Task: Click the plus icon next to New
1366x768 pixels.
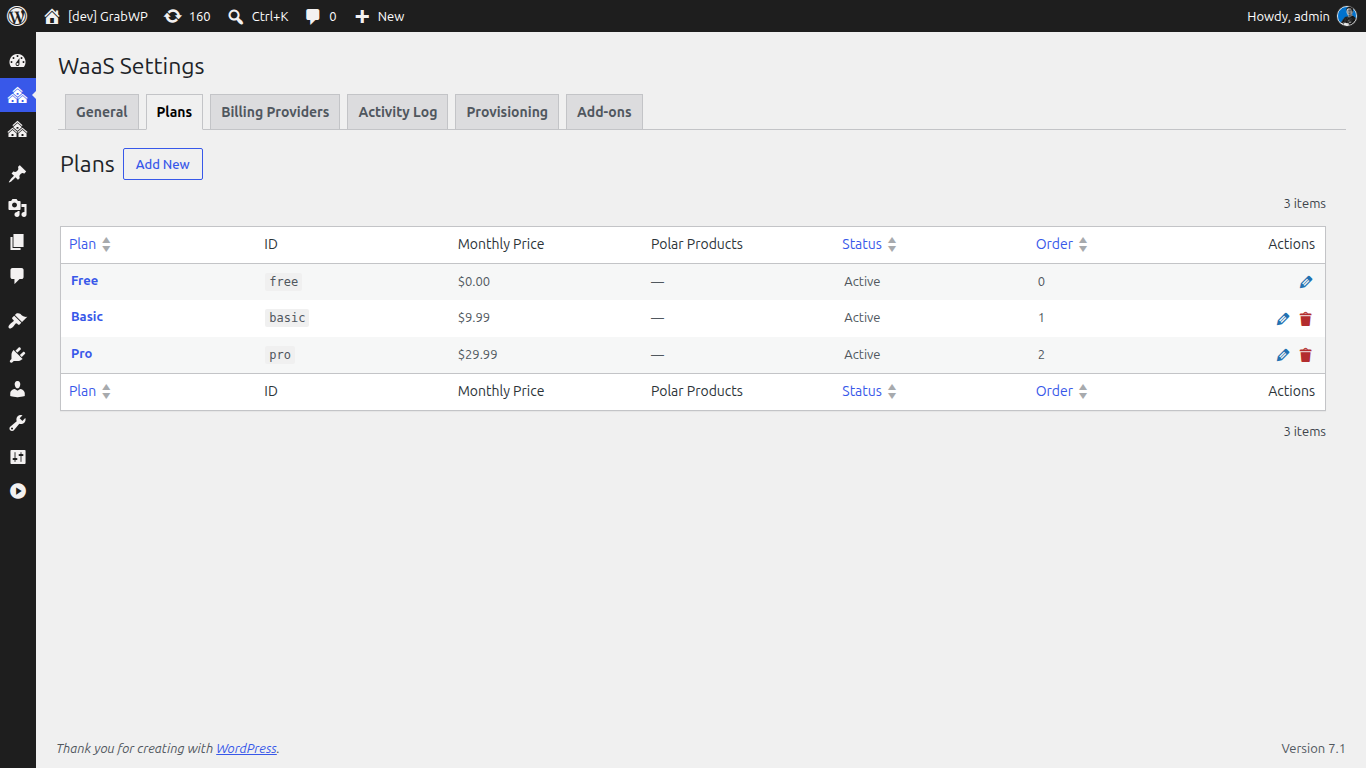Action: (362, 16)
